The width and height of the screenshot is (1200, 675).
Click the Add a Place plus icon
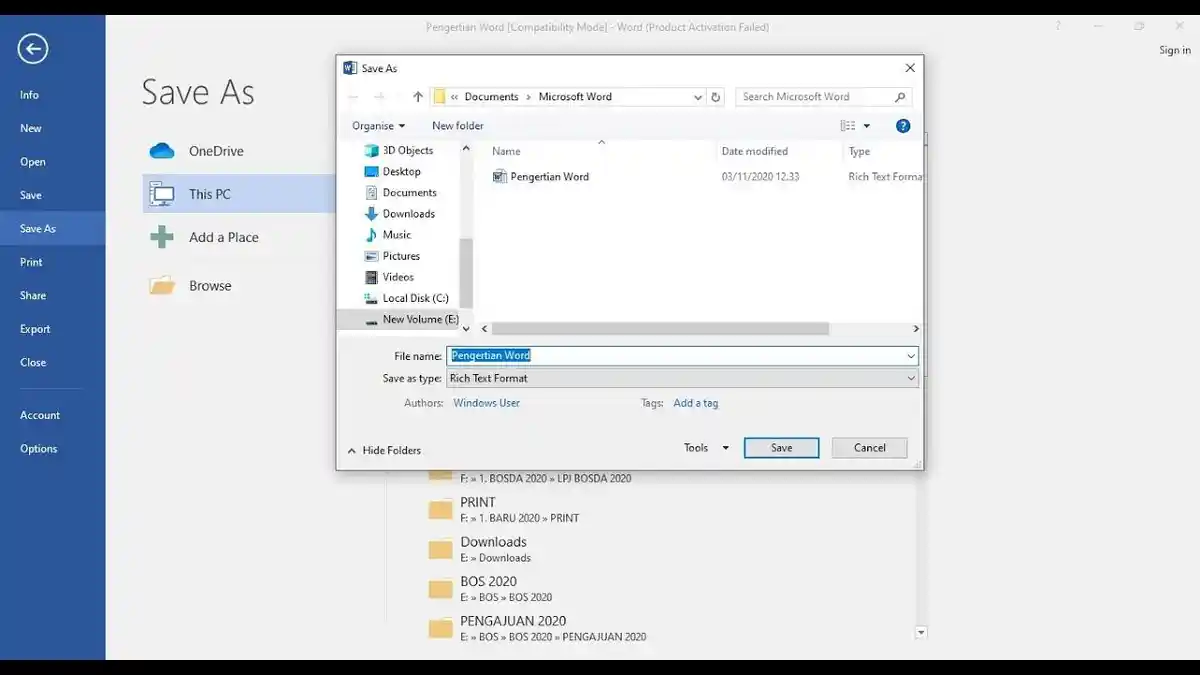tap(162, 237)
